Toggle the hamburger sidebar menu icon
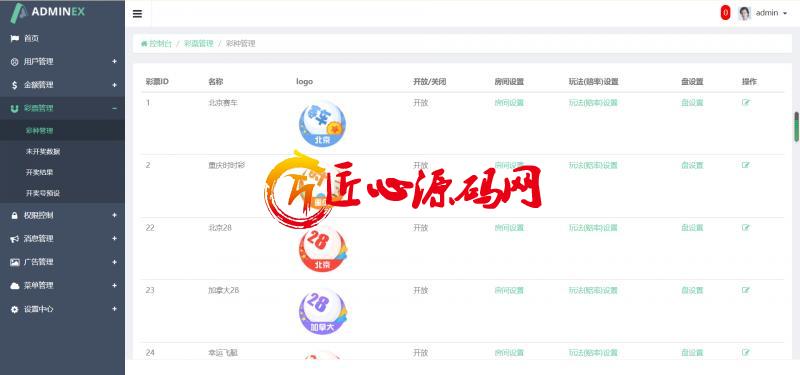Screen dimensions: 800x375 coord(137,14)
